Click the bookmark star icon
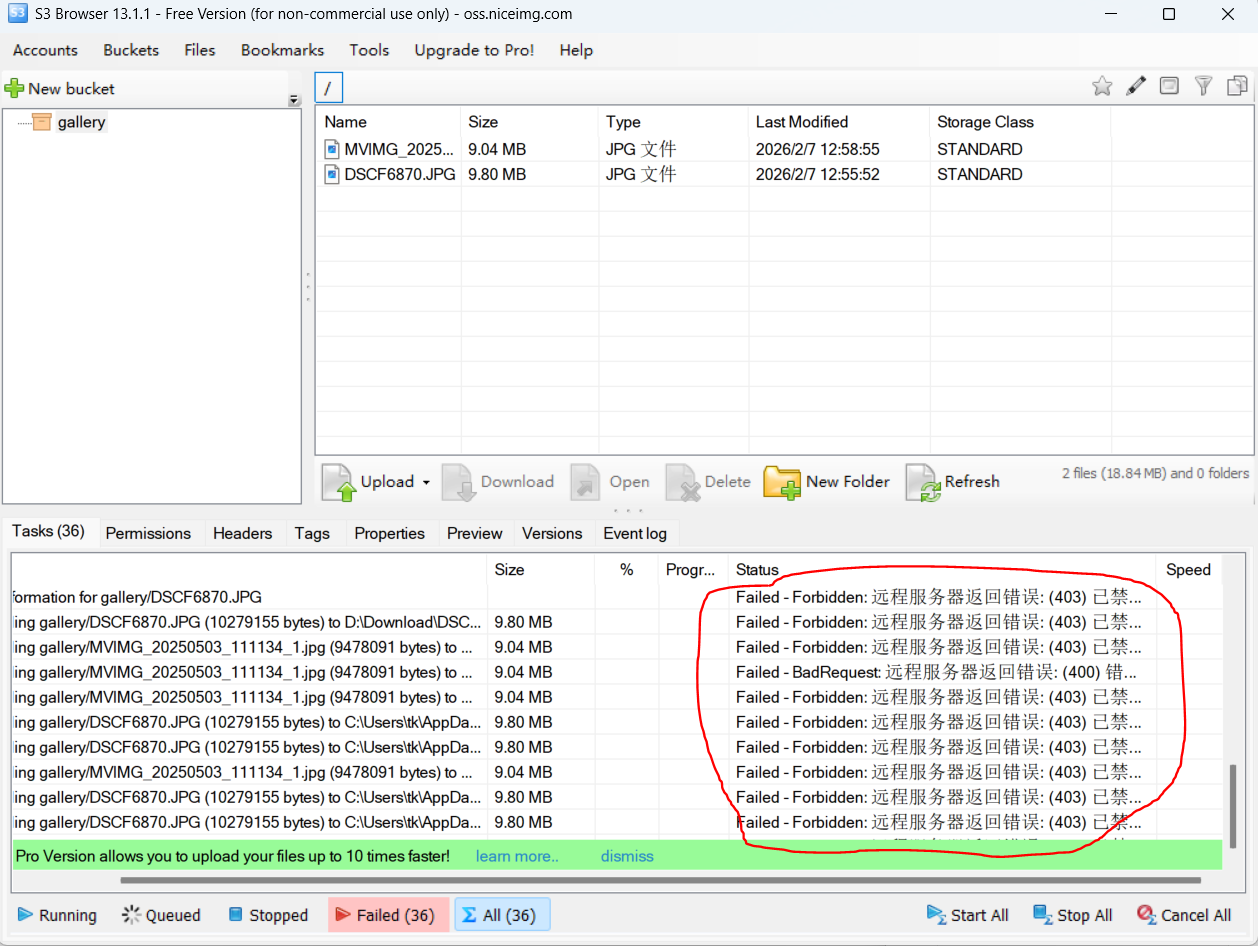Viewport: 1258px width, 946px height. (x=1102, y=87)
